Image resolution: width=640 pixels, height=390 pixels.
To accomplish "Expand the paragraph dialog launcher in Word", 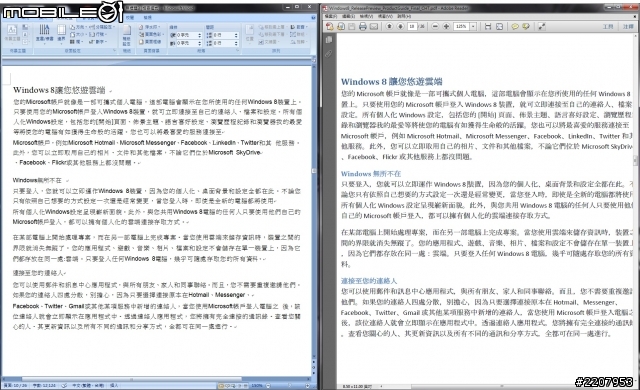I will (238, 51).
